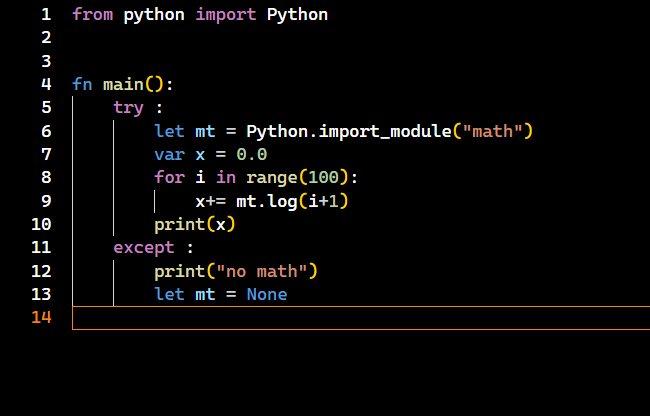Select line number 14 in the gutter

tap(41, 318)
